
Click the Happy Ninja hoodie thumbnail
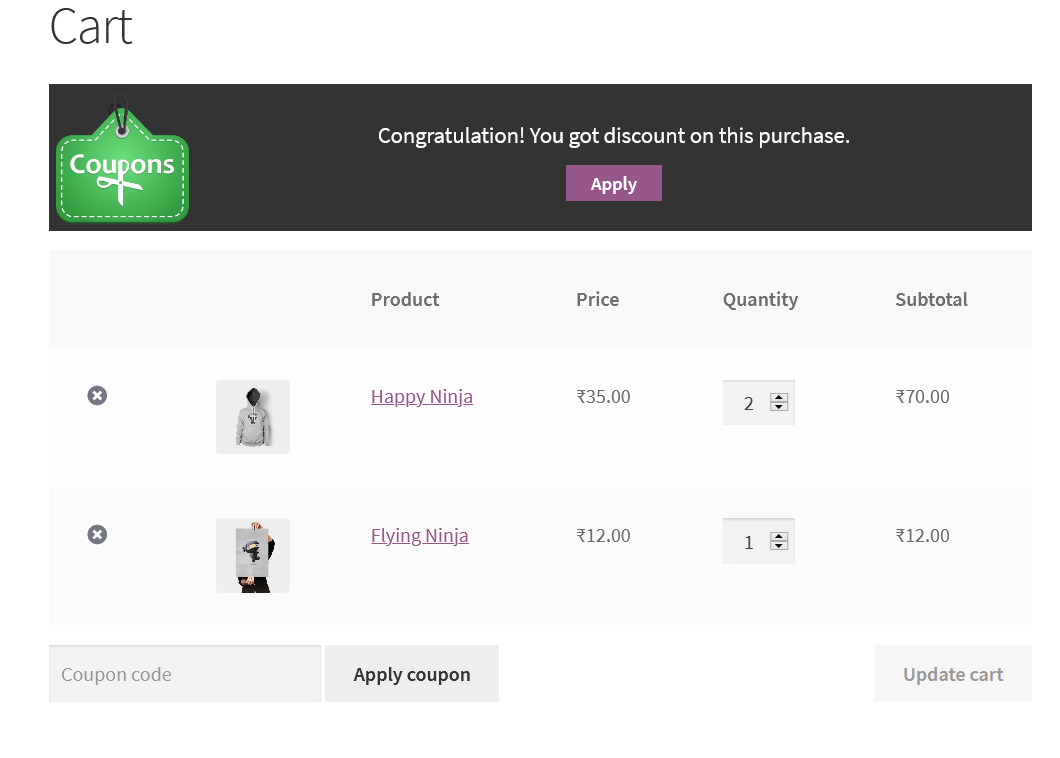(x=252, y=416)
